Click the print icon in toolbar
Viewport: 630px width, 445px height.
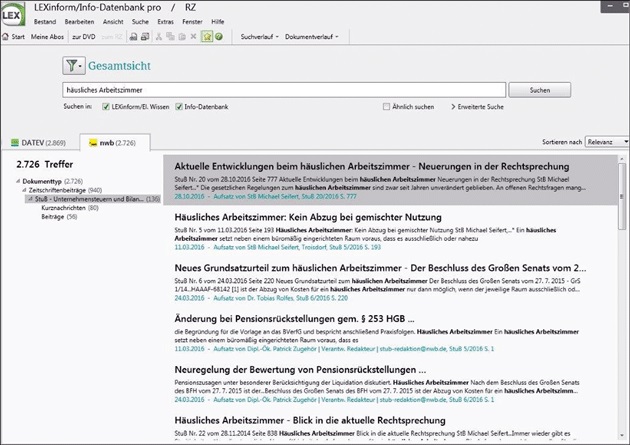tap(129, 37)
